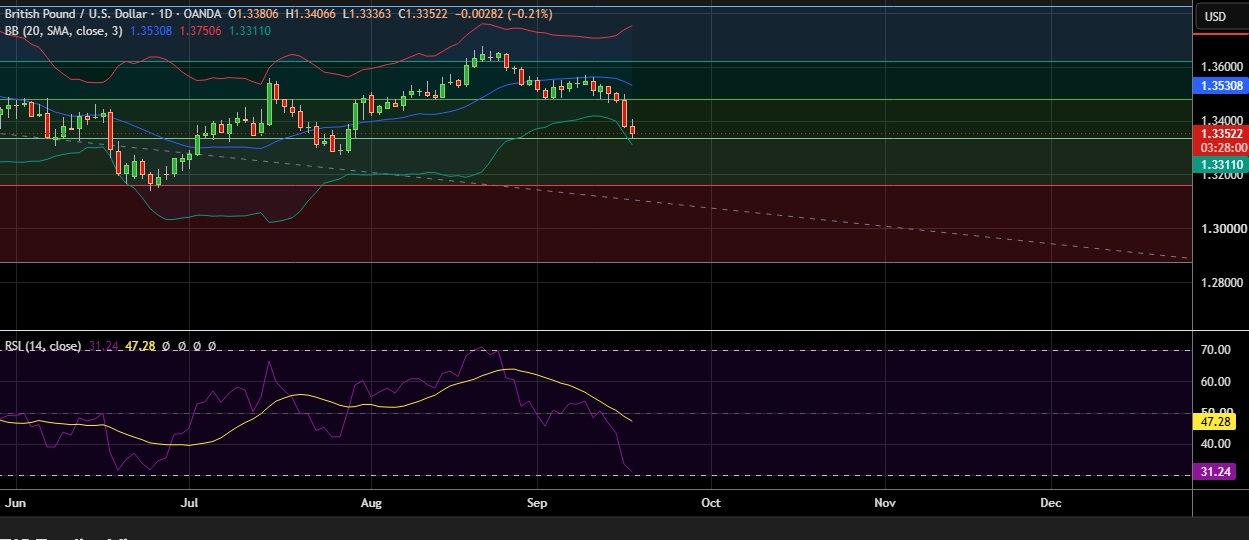Viewport: 1249px width, 540px height.
Task: Click the blue 1.35308 price axis tag
Action: (1221, 87)
